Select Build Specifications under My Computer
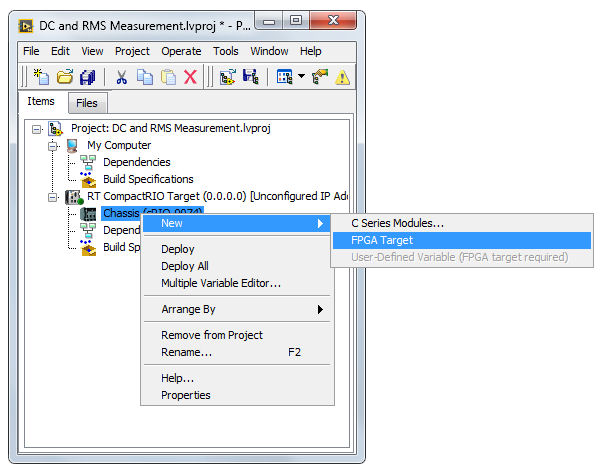The height and width of the screenshot is (471, 601). (148, 180)
